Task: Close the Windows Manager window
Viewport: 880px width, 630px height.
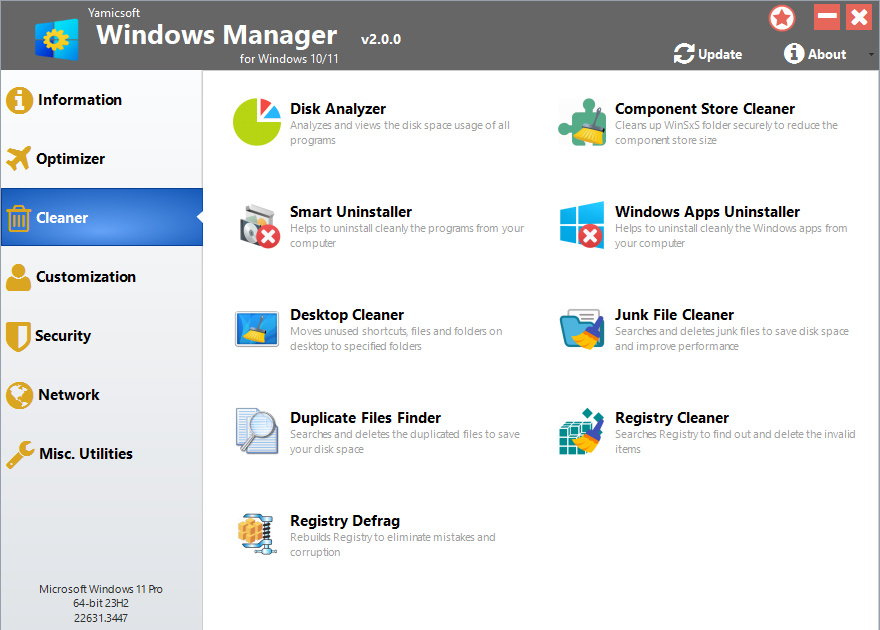Action: click(x=859, y=17)
